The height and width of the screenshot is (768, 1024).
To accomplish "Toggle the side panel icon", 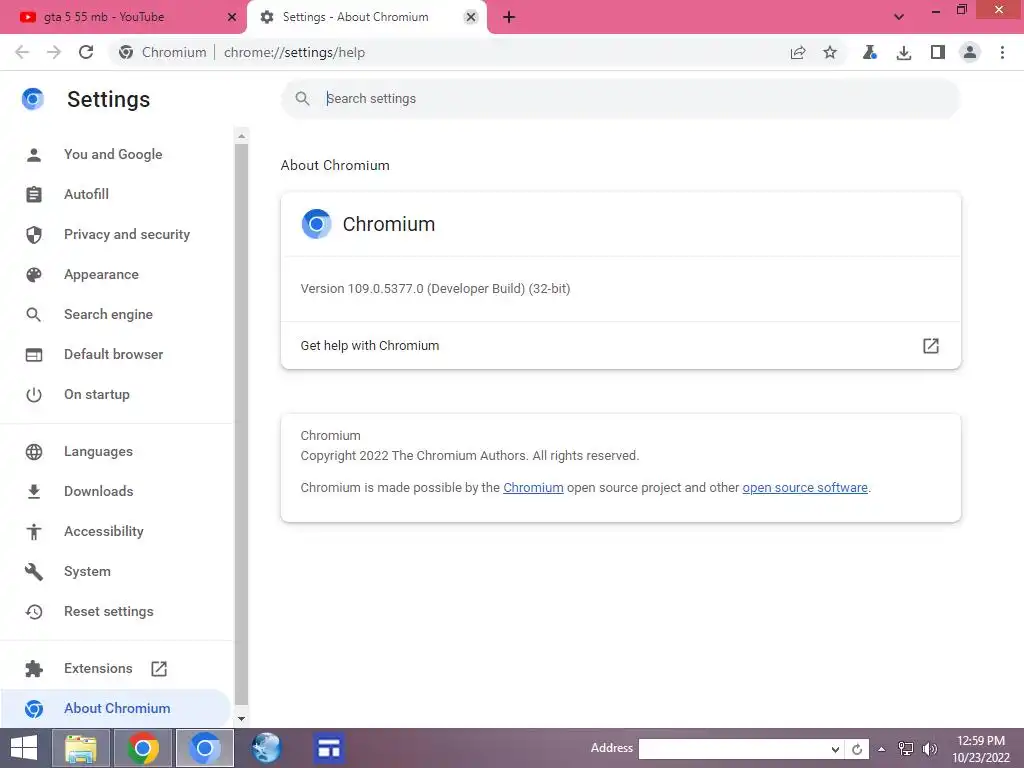I will click(937, 52).
